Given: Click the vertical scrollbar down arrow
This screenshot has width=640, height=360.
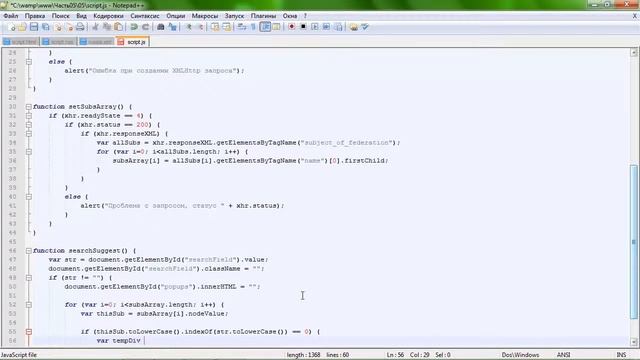Looking at the screenshot, I should tap(634, 342).
